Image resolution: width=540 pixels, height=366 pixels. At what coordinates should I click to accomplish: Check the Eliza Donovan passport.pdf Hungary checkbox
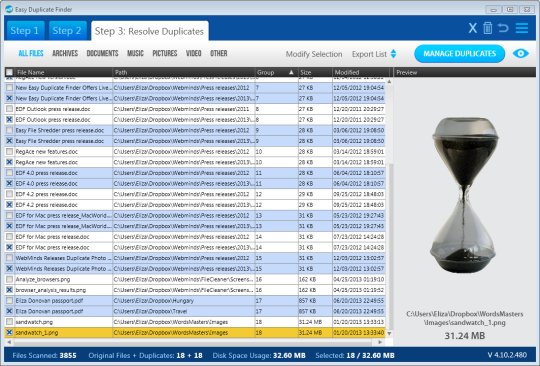(9, 301)
